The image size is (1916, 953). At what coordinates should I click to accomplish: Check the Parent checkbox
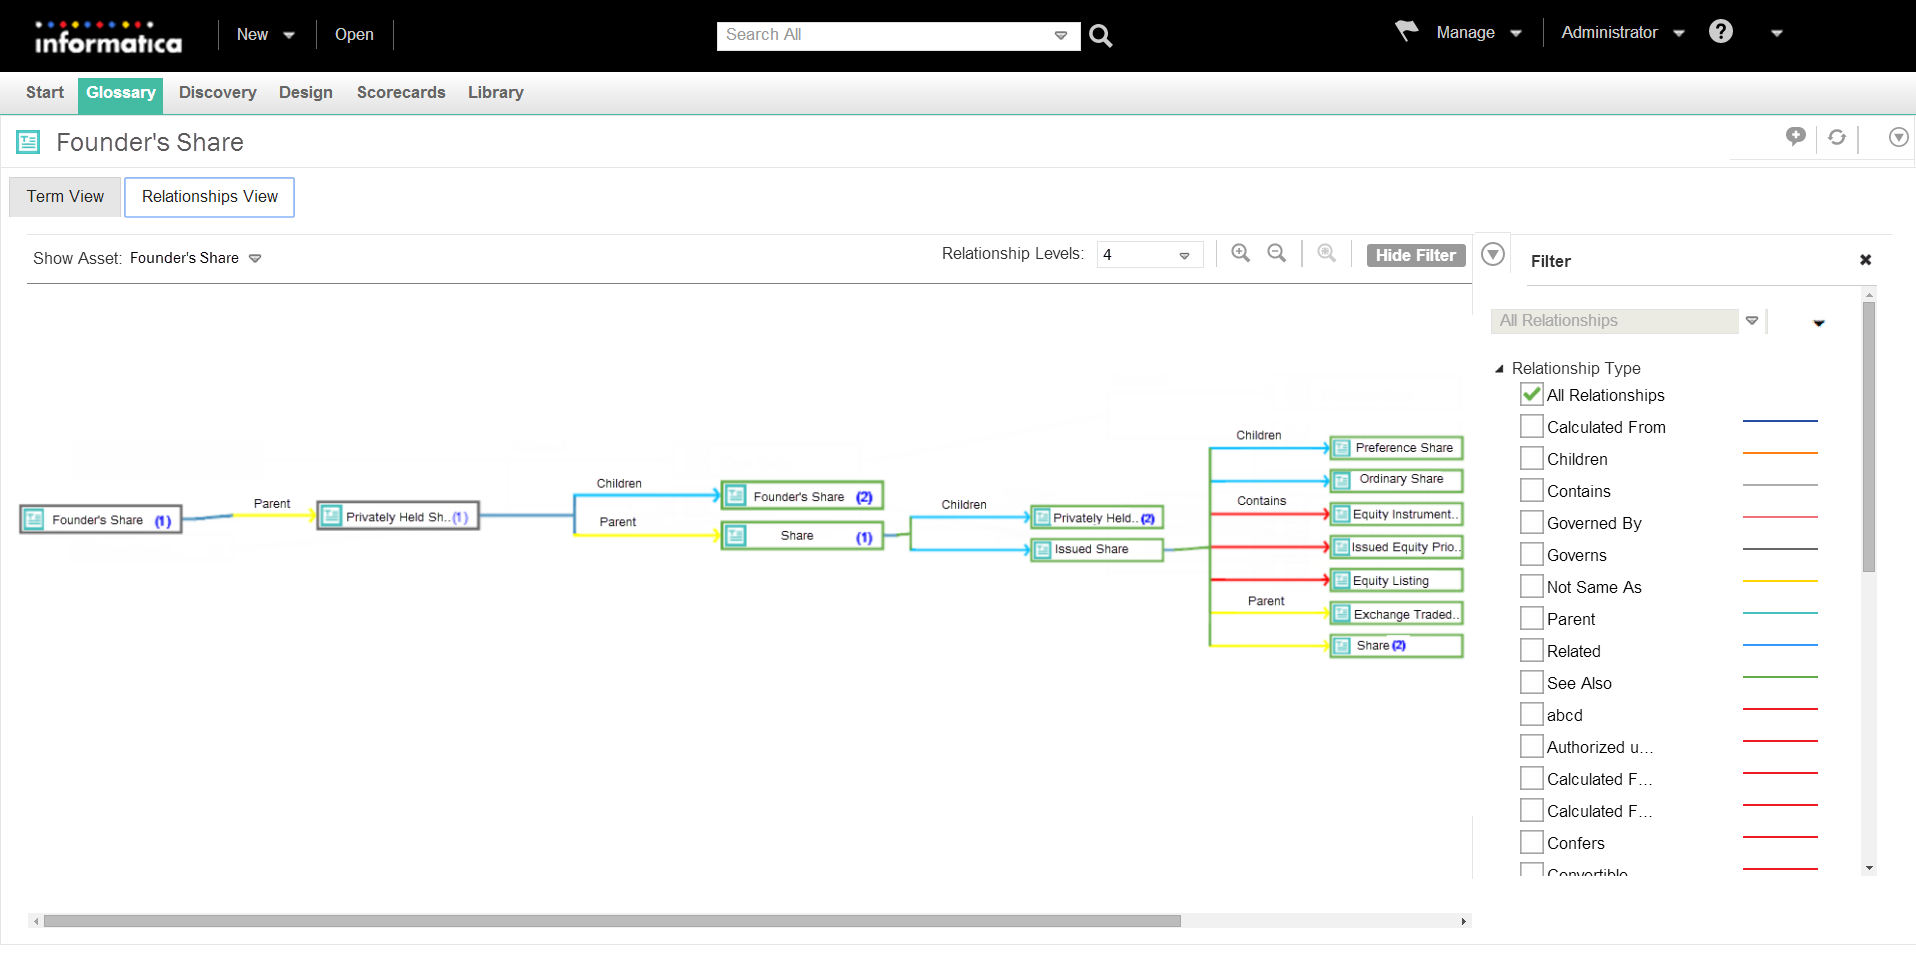click(x=1531, y=618)
